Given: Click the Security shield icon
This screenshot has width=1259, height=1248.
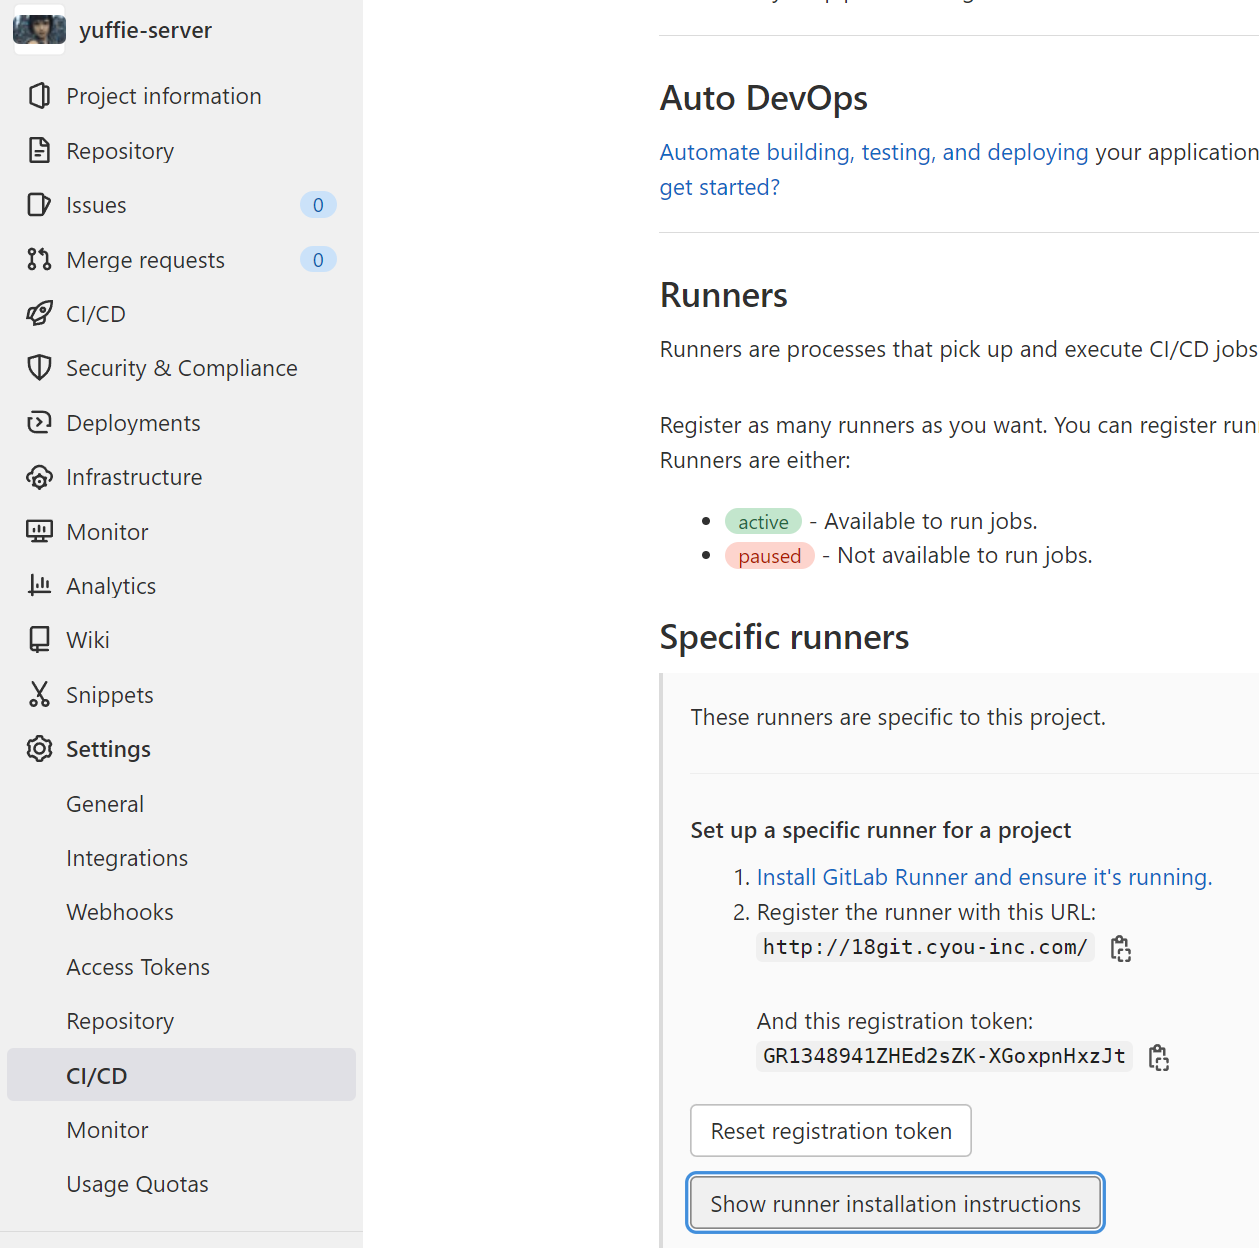Looking at the screenshot, I should [39, 368].
